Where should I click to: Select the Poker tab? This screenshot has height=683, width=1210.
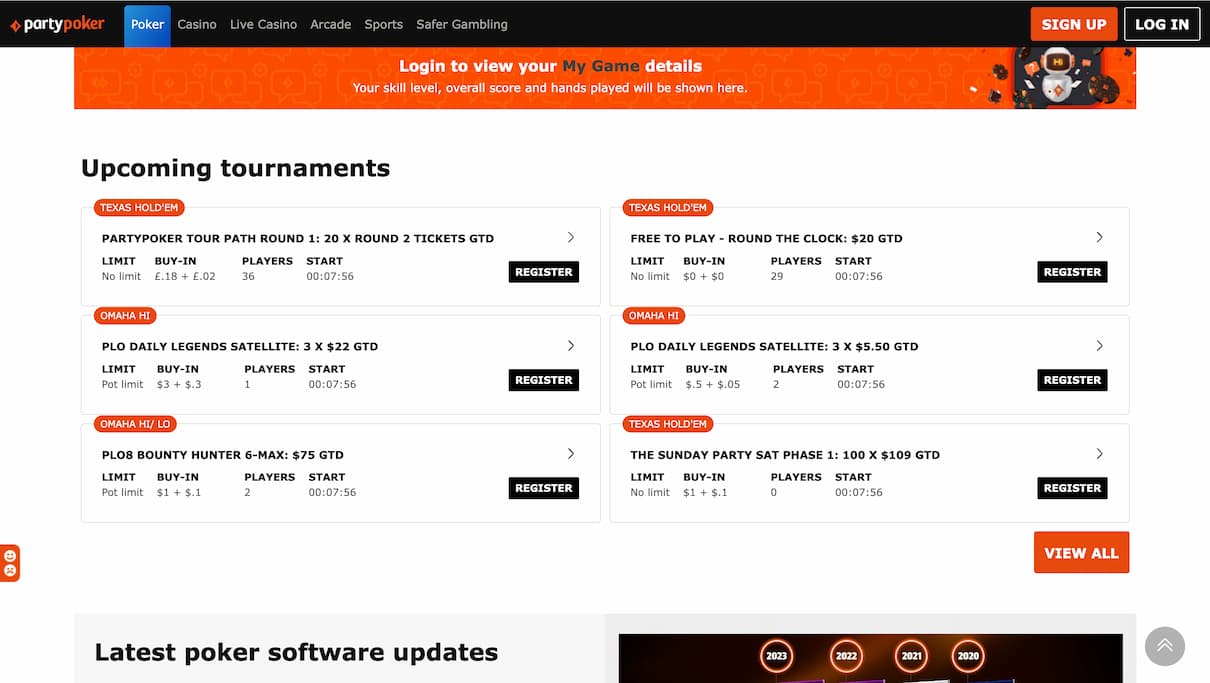(x=147, y=25)
